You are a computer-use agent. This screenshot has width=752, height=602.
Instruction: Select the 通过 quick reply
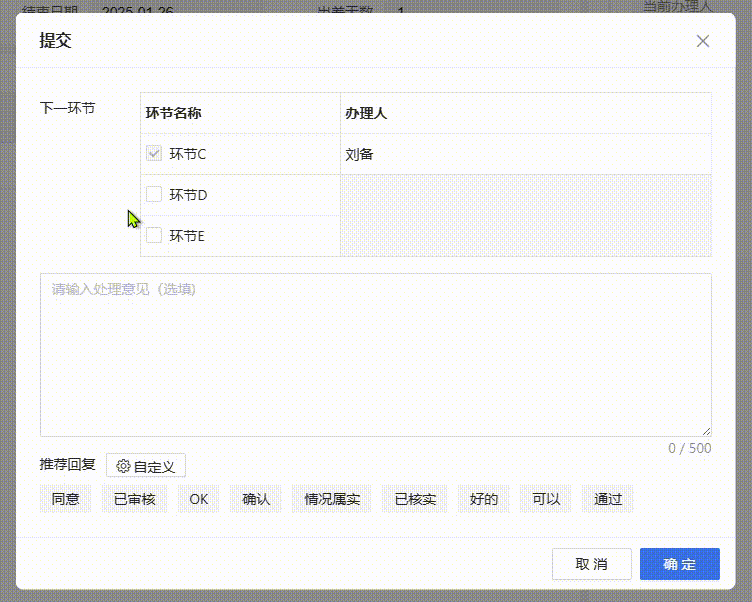(x=608, y=499)
